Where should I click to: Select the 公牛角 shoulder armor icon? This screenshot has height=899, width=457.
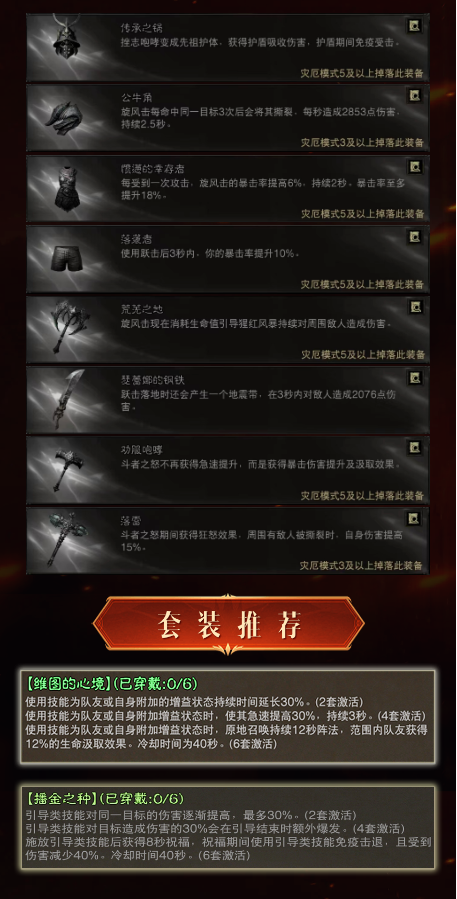(65, 115)
